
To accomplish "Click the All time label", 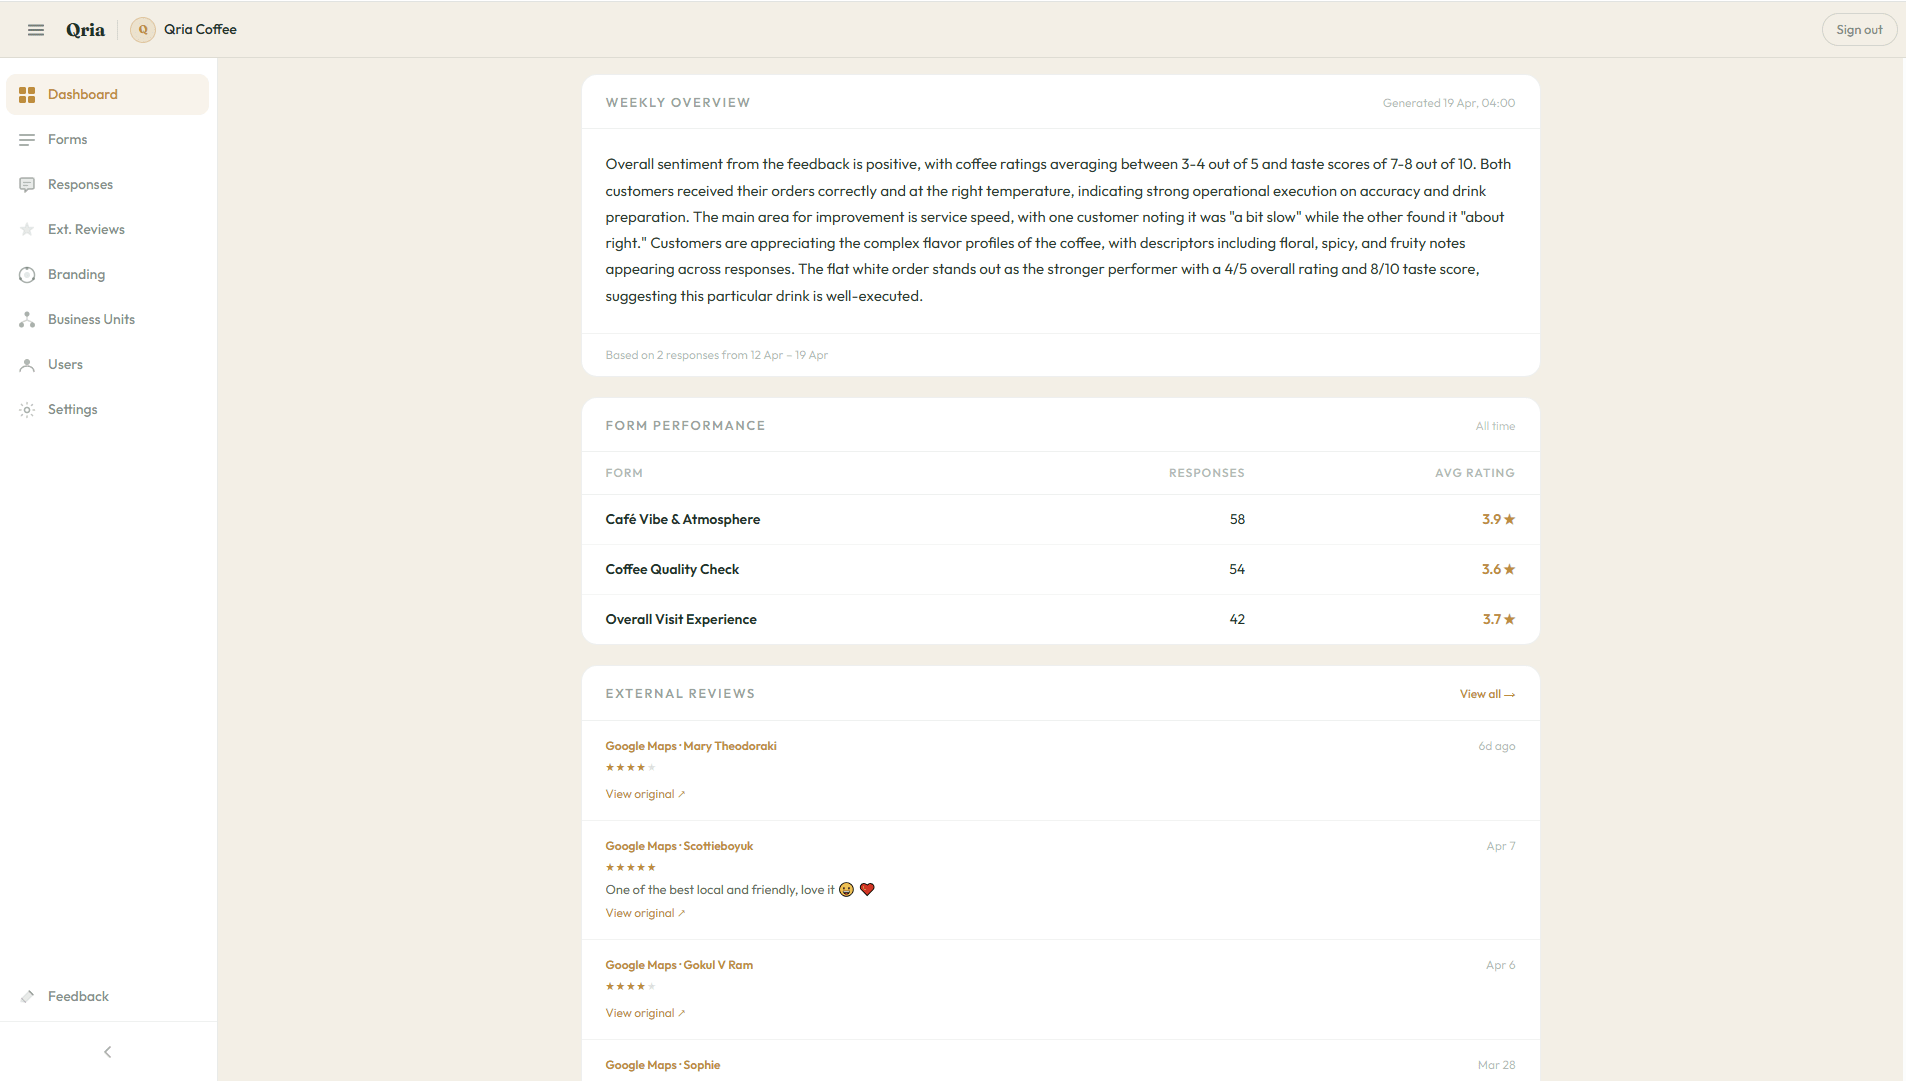I will [1495, 427].
